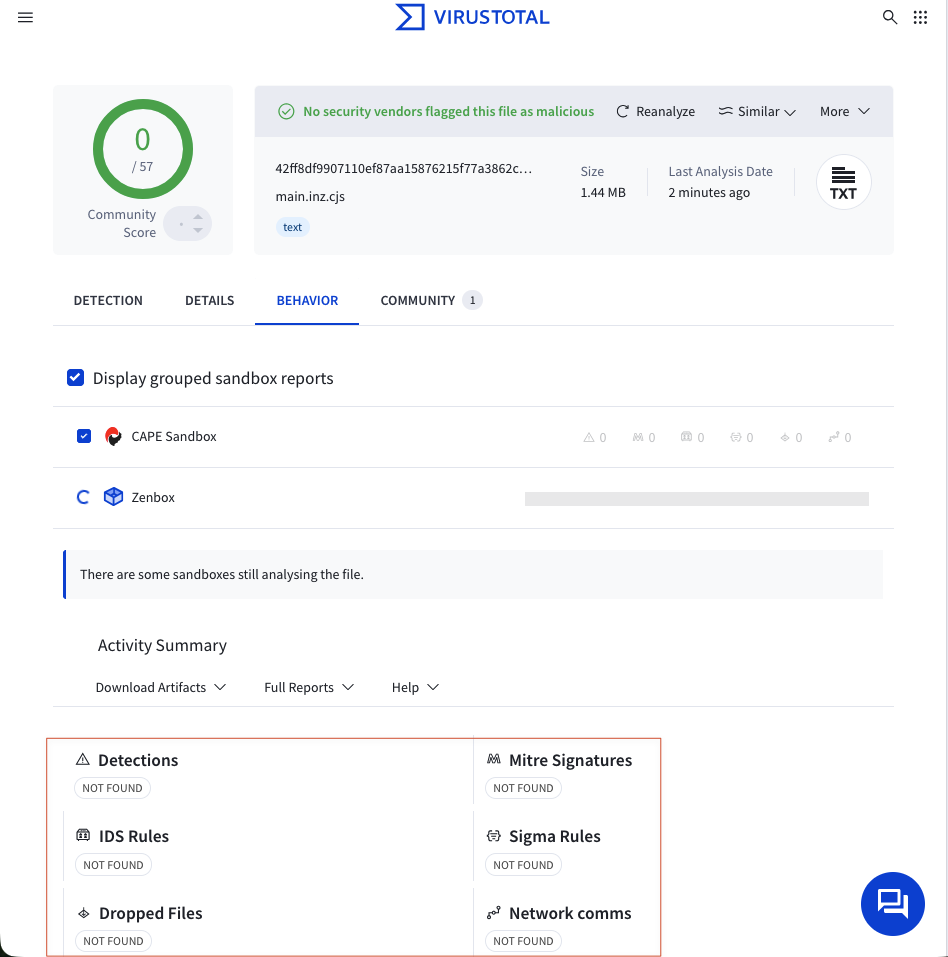Click the VirusTotal logo
This screenshot has height=957, width=948.
pos(472,17)
